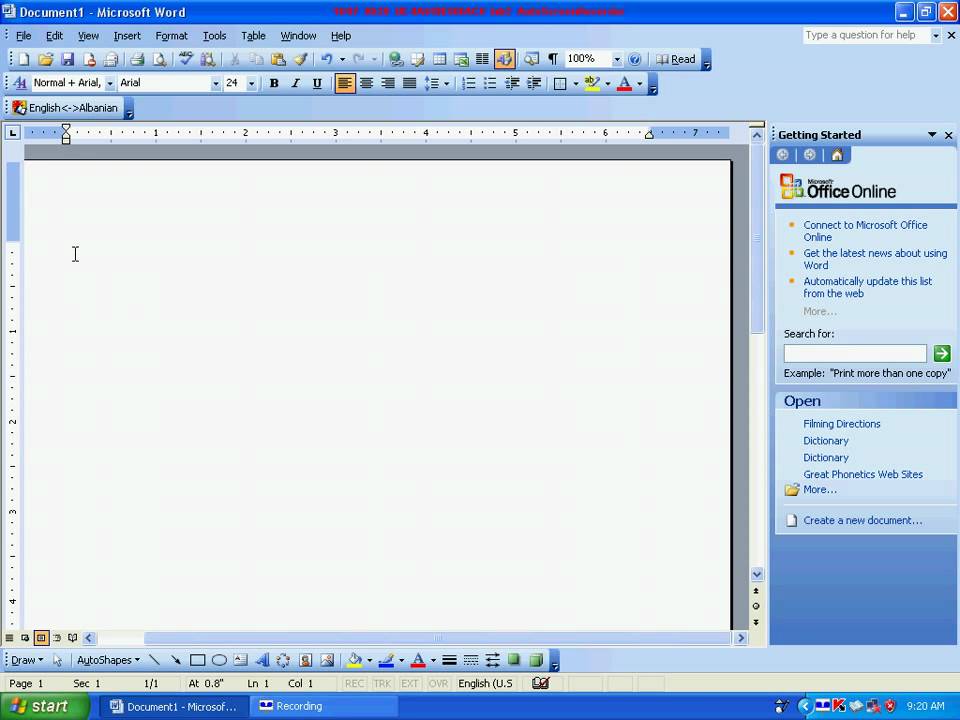Viewport: 960px width, 720px height.
Task: Insert WordArt from Drawing toolbar
Action: [262, 660]
